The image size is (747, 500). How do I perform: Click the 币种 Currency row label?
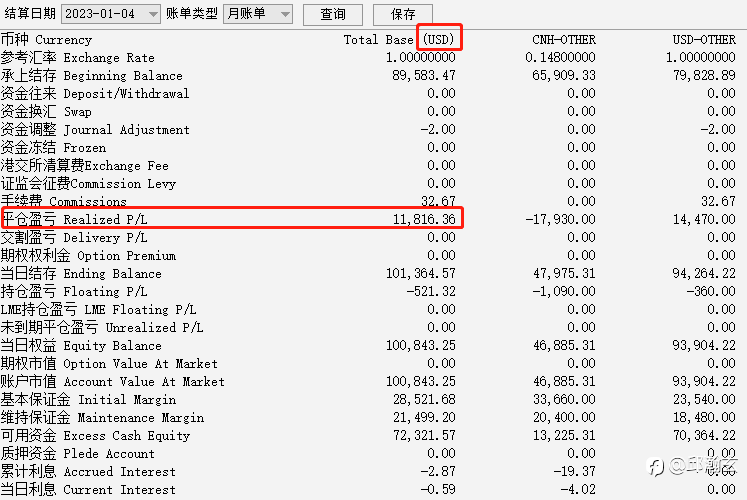(46, 40)
